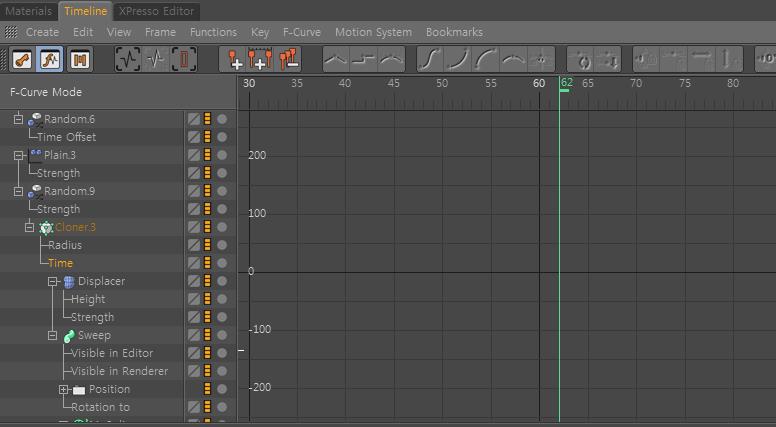Click frame 50 on the ruler
This screenshot has width=776, height=427.
click(442, 84)
